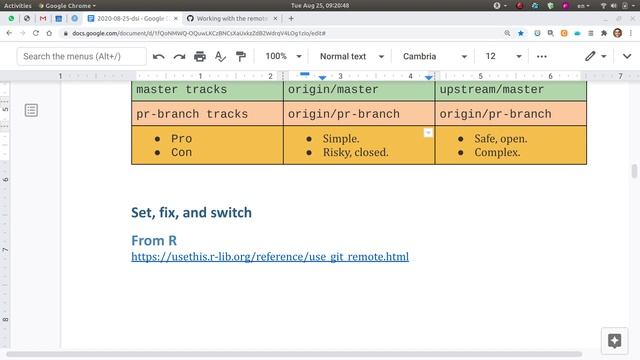The image size is (640, 360).
Task: Open the table cell options dropdown arrow
Action: 428,133
